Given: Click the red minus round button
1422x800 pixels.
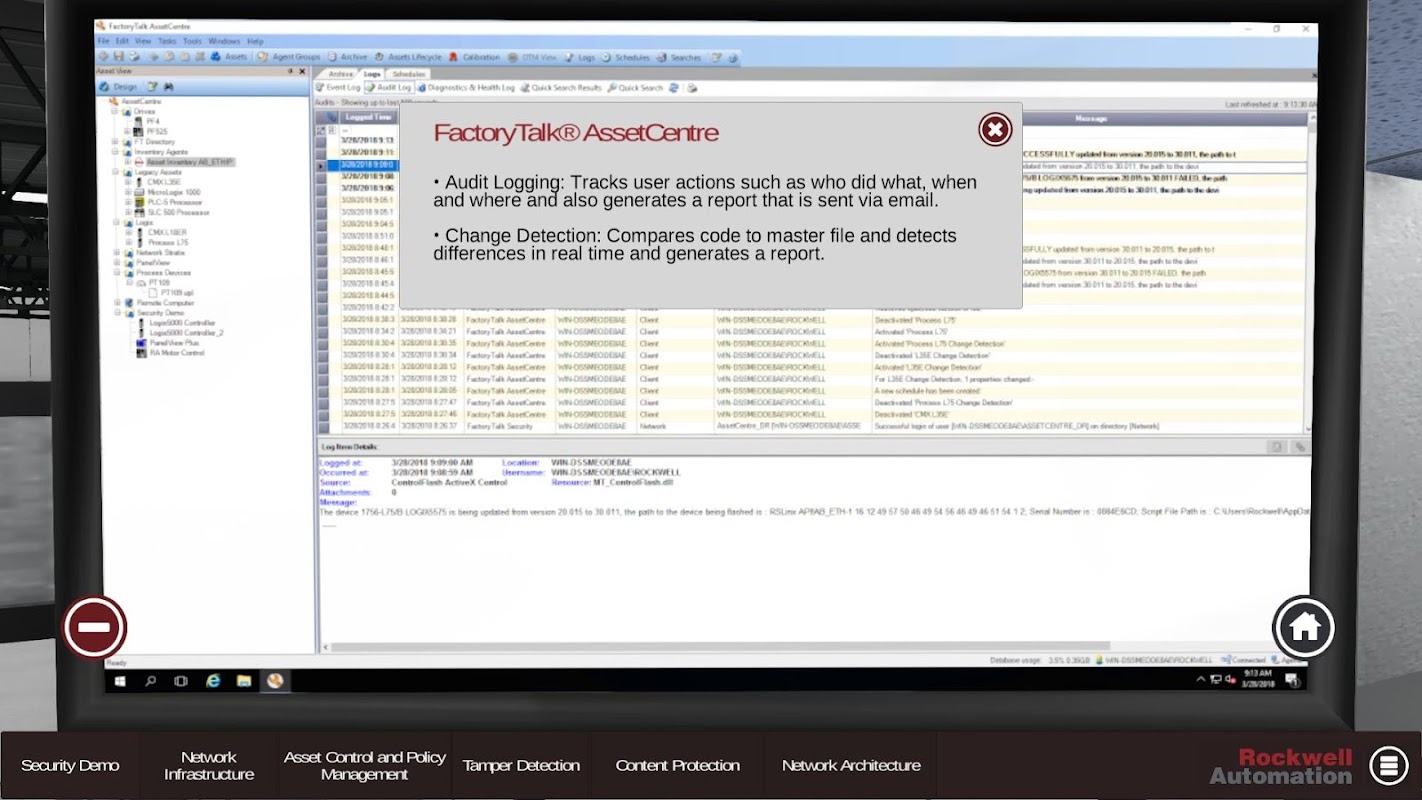Looking at the screenshot, I should 95,627.
